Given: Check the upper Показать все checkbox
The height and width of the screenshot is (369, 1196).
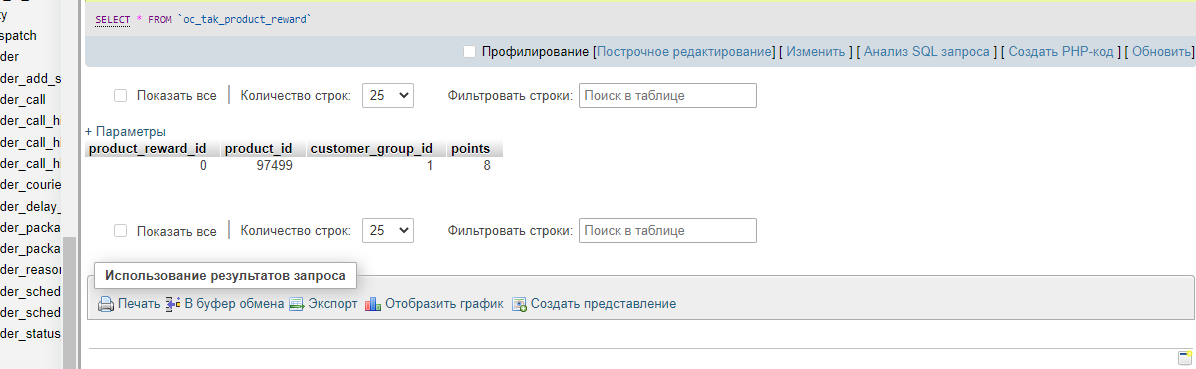Looking at the screenshot, I should click(121, 96).
